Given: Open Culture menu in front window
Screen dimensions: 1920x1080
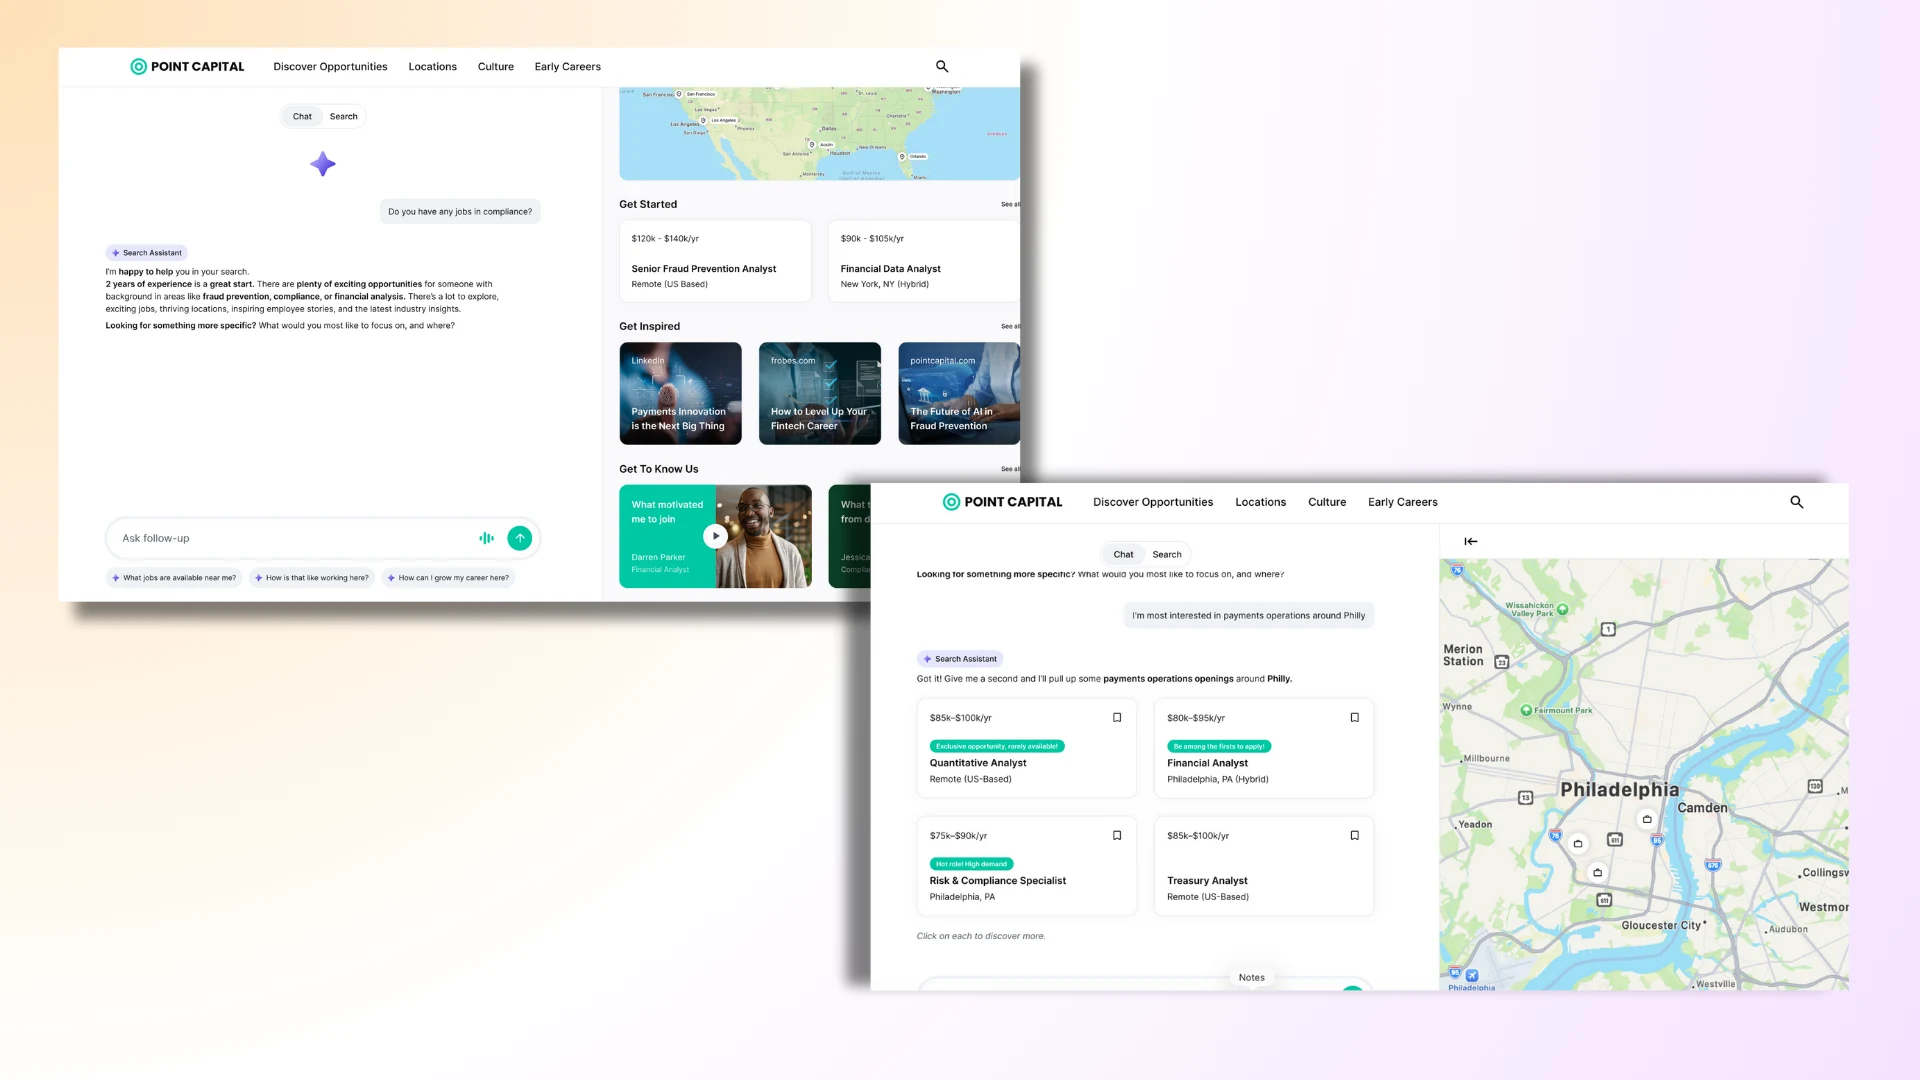Looking at the screenshot, I should 1326,502.
